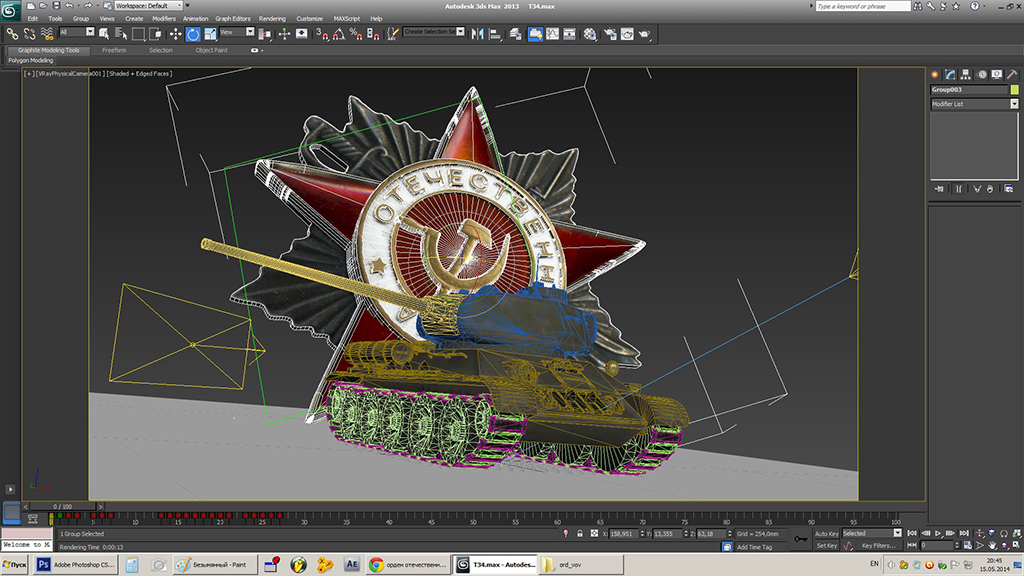1024x576 pixels.
Task: Click Bind to Space Warp icon
Action: point(47,34)
